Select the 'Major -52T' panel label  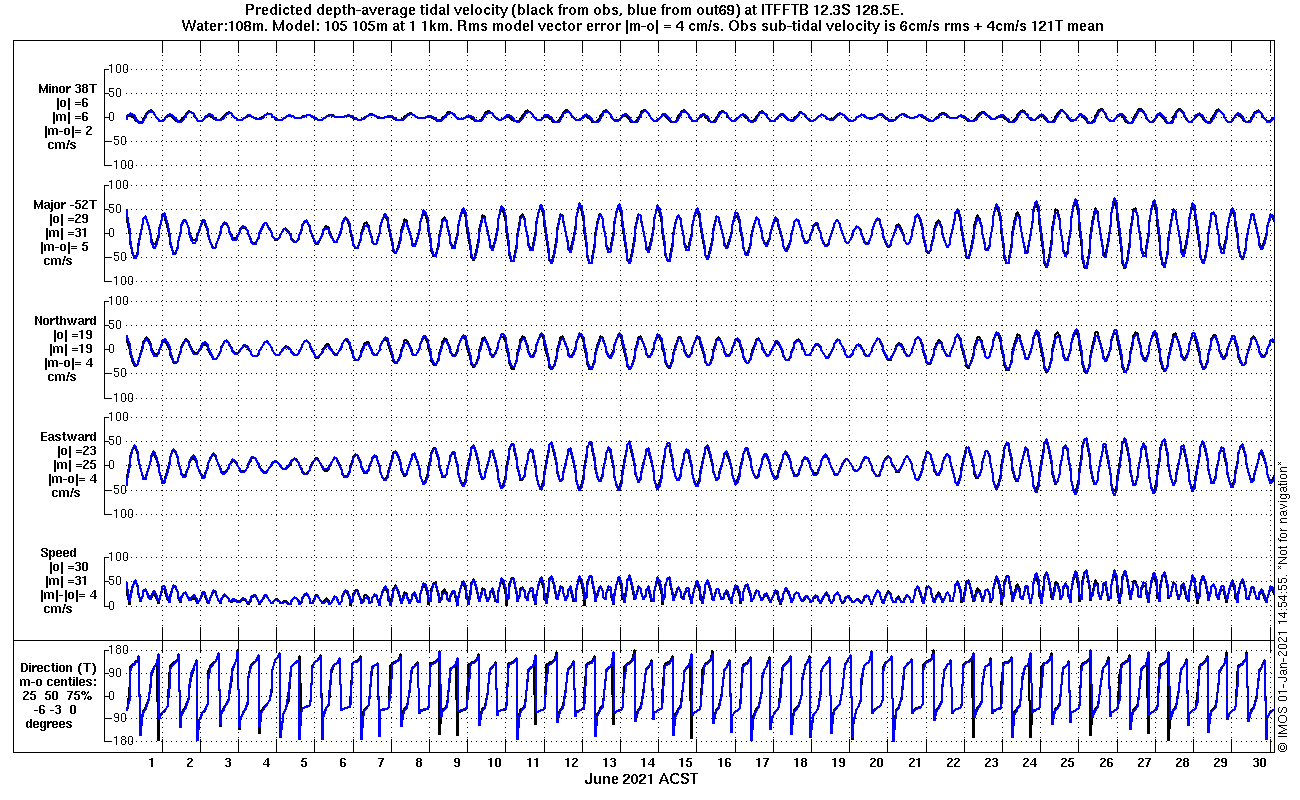click(x=64, y=205)
